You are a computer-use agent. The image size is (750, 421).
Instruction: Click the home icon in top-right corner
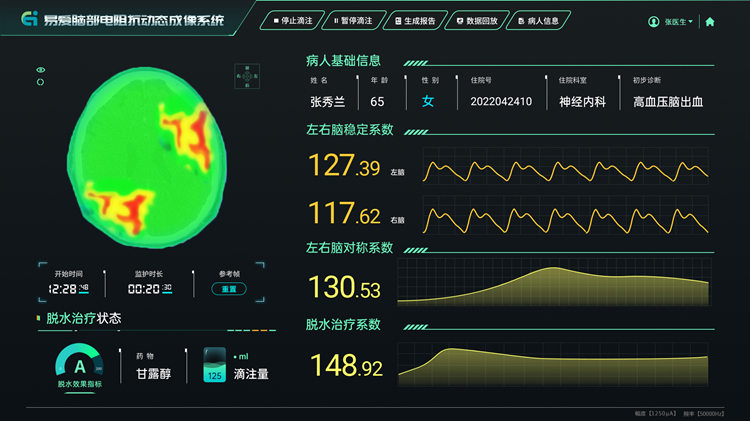tap(710, 21)
